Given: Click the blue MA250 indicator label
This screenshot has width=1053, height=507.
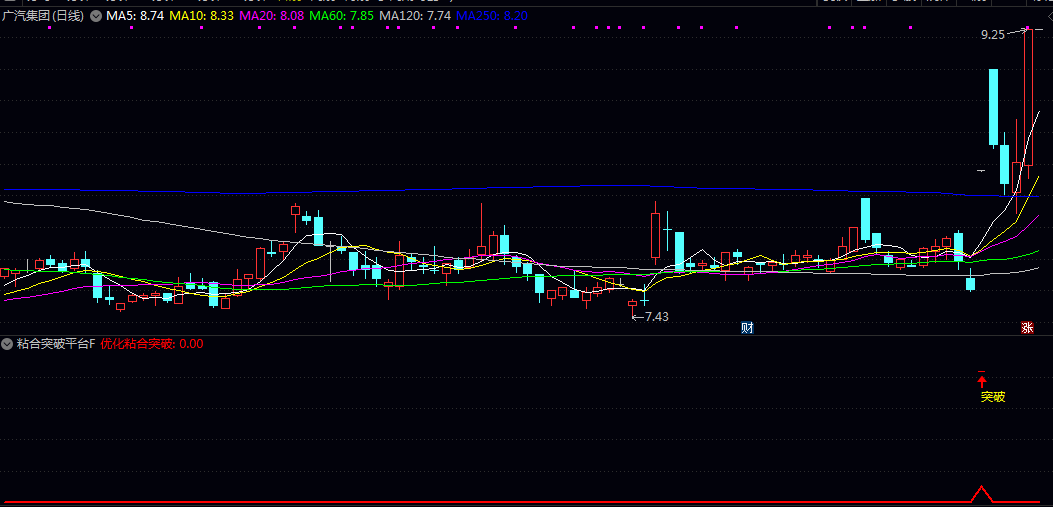Looking at the screenshot, I should click(491, 16).
